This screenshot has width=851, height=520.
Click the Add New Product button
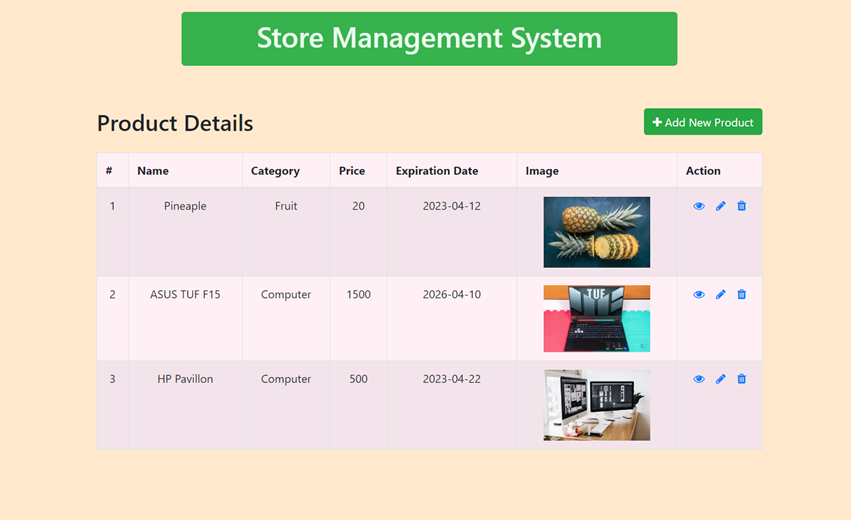coord(703,122)
